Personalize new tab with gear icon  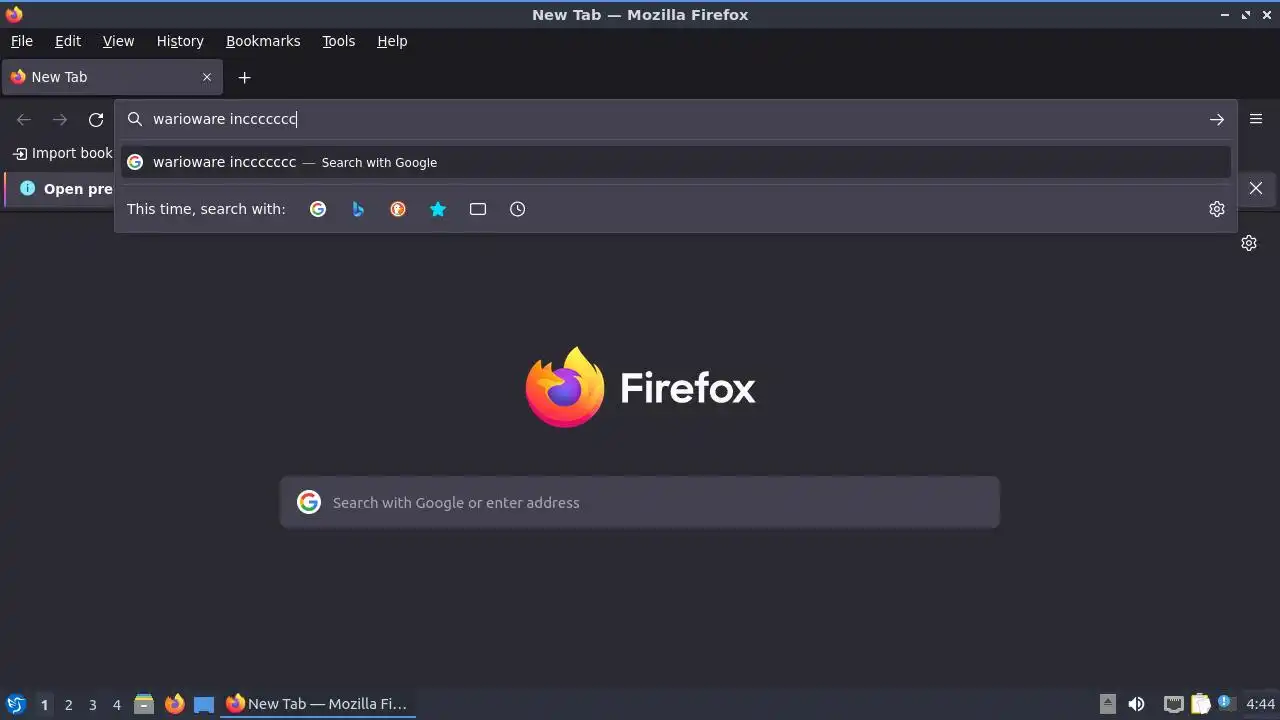click(1249, 243)
